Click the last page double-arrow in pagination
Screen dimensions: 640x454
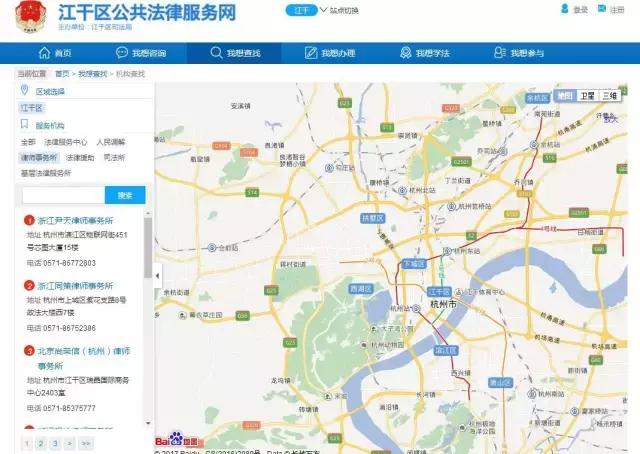coord(86,443)
